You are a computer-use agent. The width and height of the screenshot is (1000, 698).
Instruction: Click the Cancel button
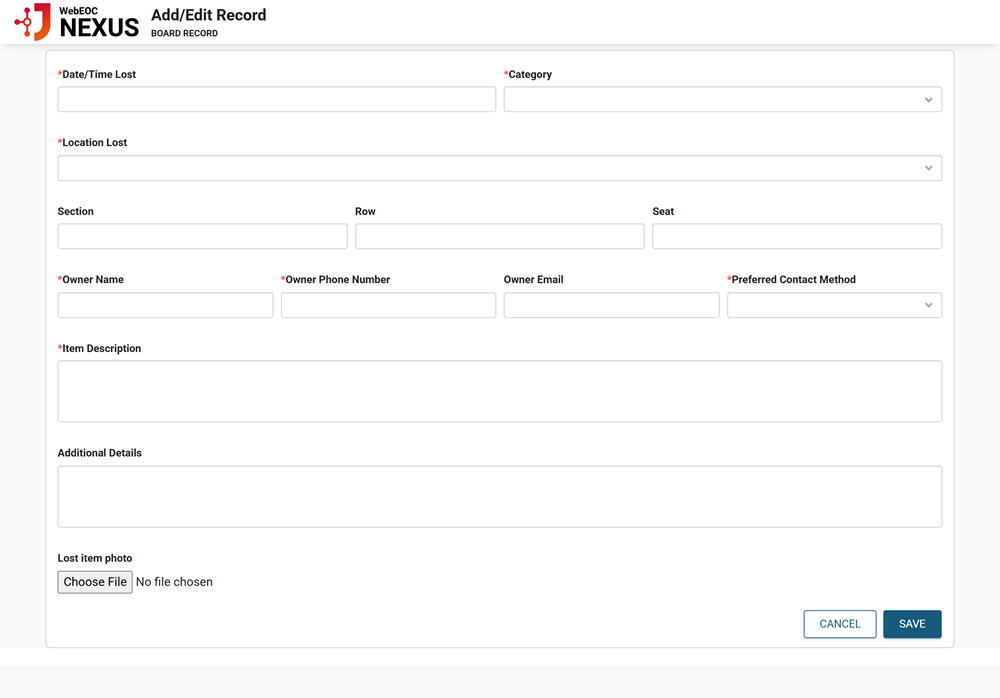839,624
